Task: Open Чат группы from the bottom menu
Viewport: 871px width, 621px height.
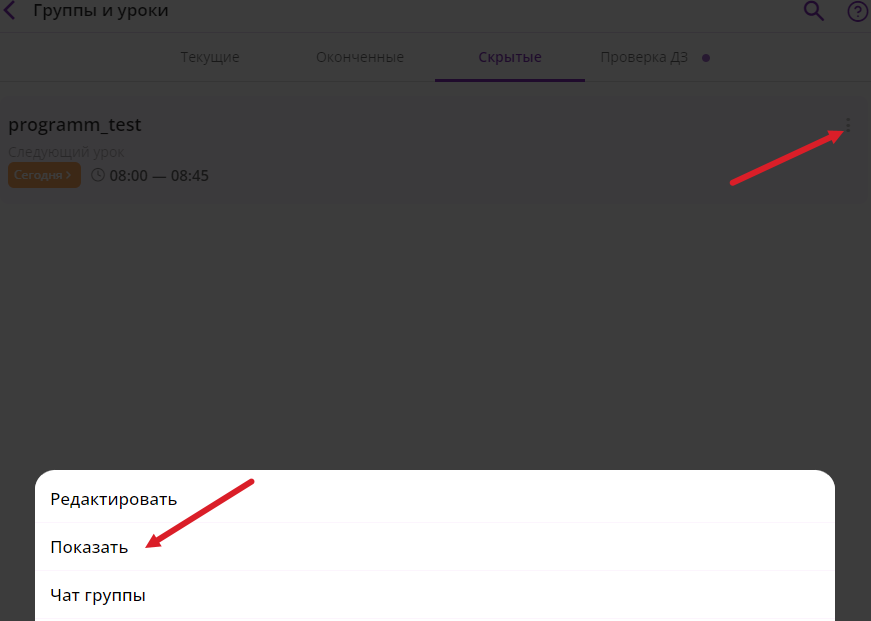Action: [435, 595]
